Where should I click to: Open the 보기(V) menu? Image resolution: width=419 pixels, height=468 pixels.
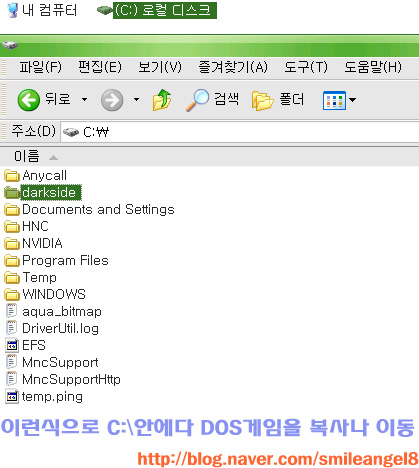coord(160,67)
